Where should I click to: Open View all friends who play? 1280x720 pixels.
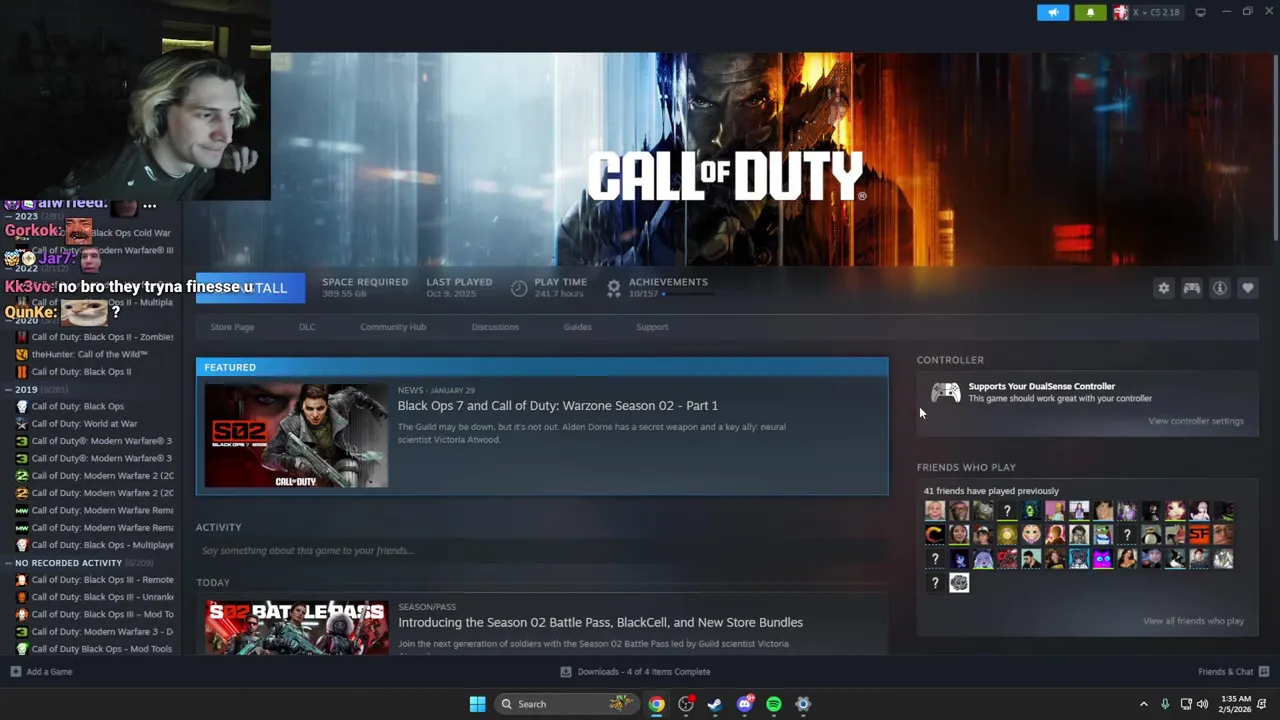[1193, 621]
